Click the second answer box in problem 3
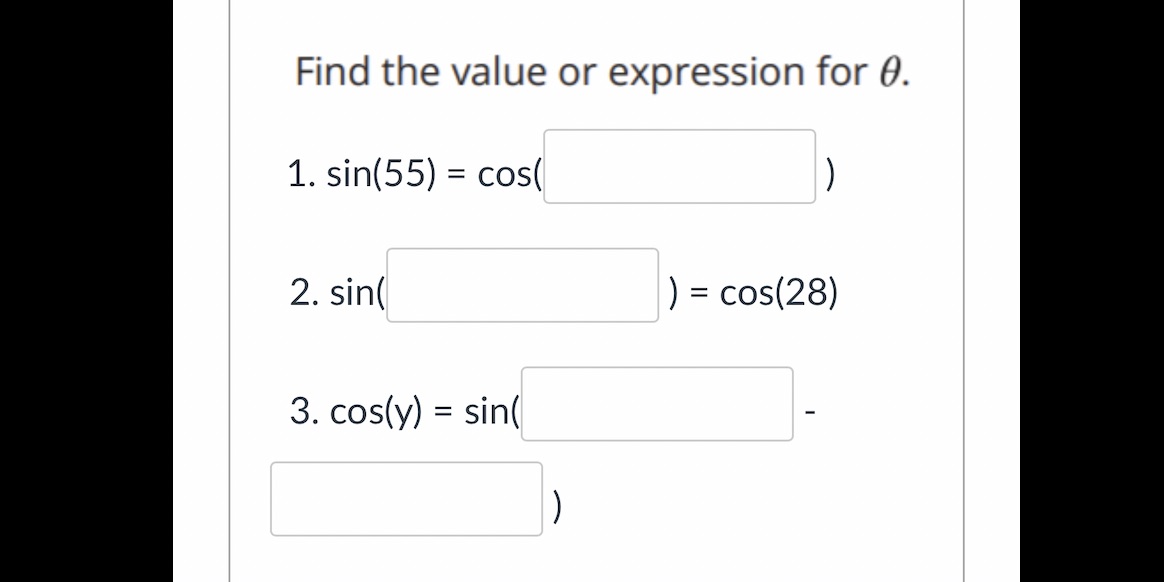Viewport: 1164px width, 582px height. click(x=405, y=498)
